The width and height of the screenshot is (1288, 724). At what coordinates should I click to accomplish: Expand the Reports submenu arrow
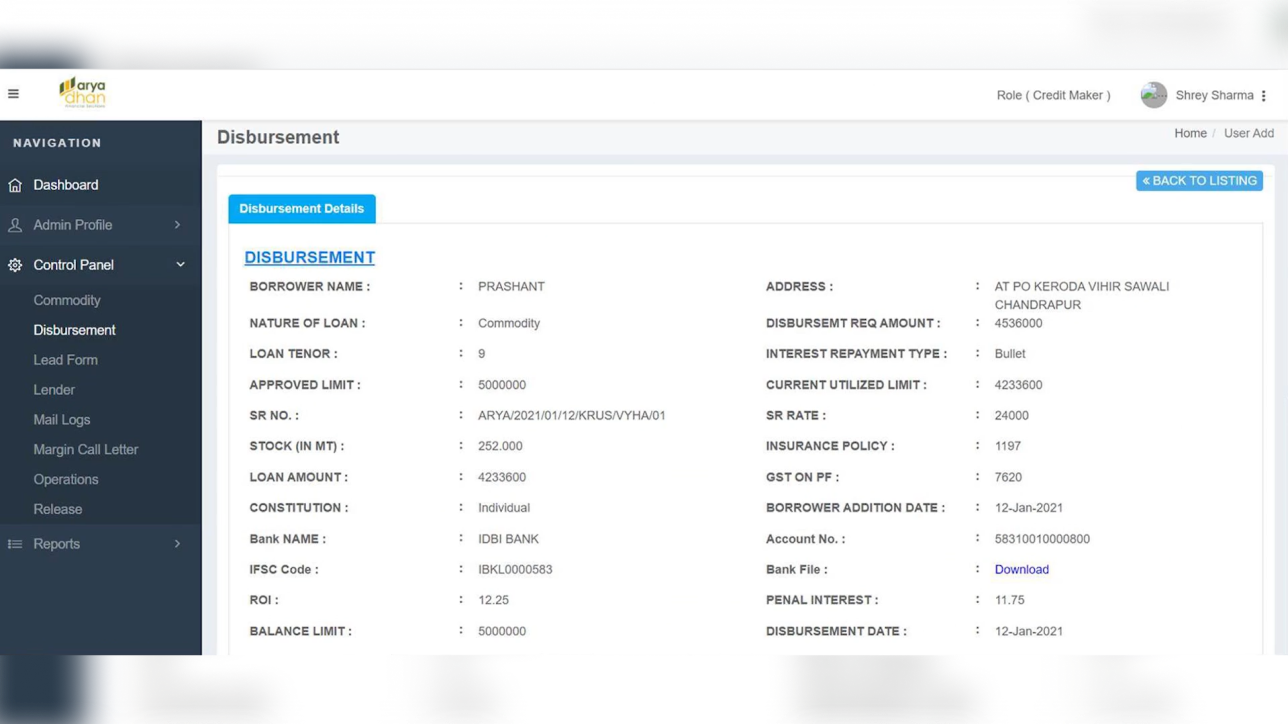coord(178,544)
